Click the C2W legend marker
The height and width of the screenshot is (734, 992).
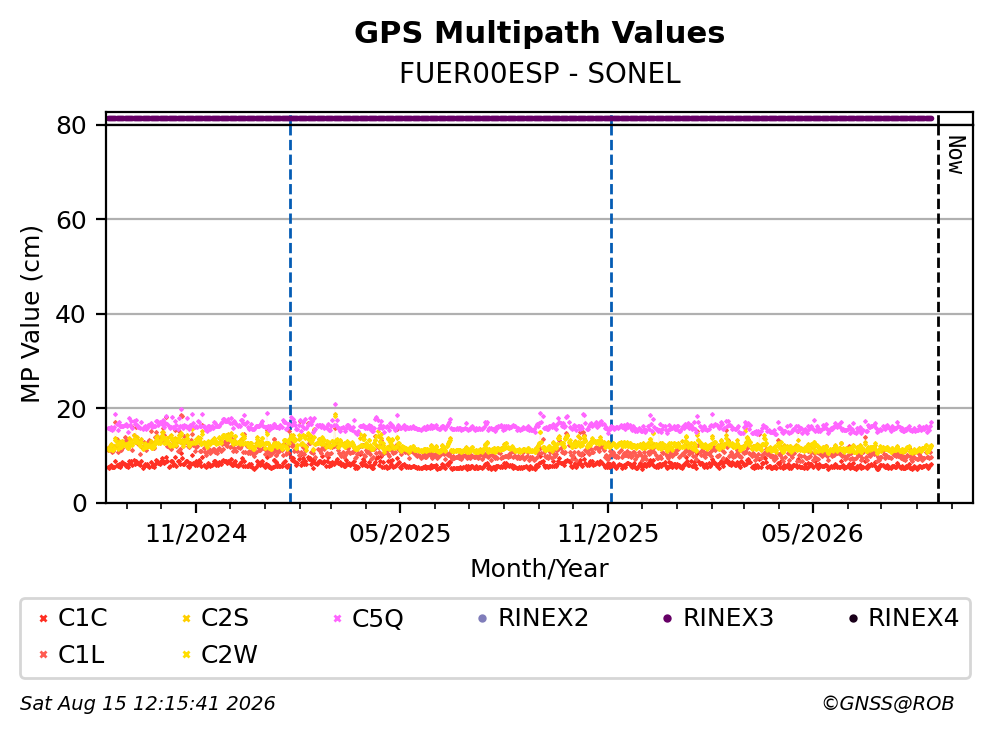click(x=186, y=655)
